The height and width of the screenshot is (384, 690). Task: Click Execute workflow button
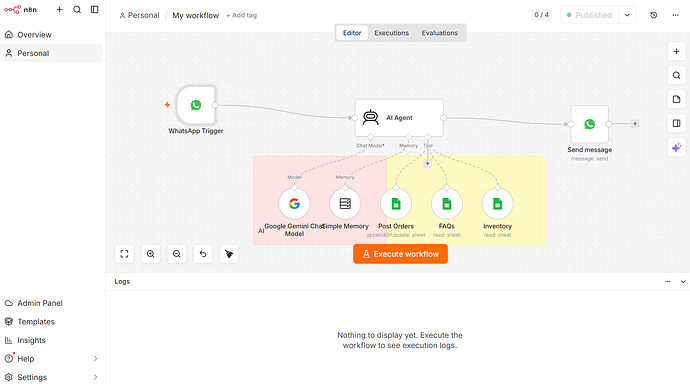[x=400, y=254]
